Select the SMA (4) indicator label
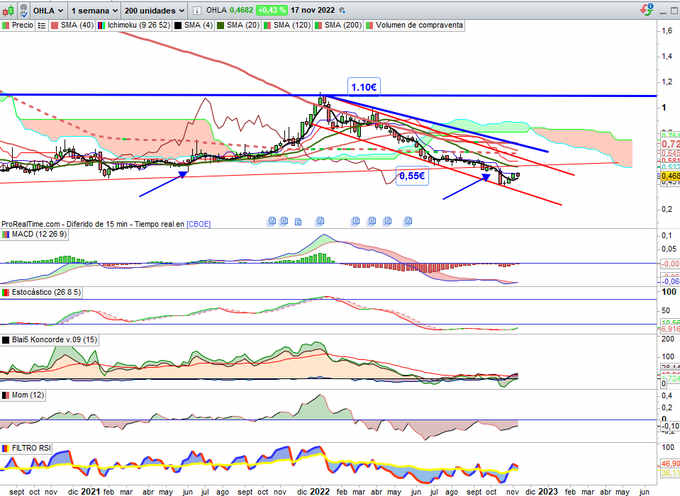The image size is (680, 496). coord(193,26)
